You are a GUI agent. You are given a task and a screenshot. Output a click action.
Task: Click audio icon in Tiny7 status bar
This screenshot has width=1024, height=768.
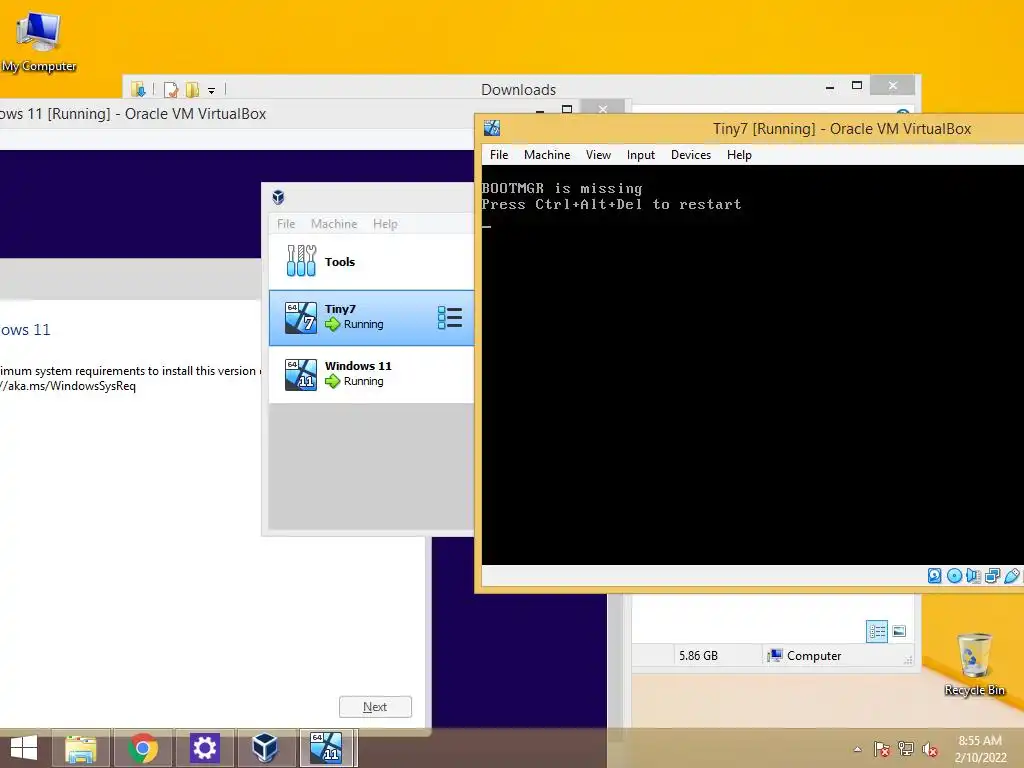973,575
